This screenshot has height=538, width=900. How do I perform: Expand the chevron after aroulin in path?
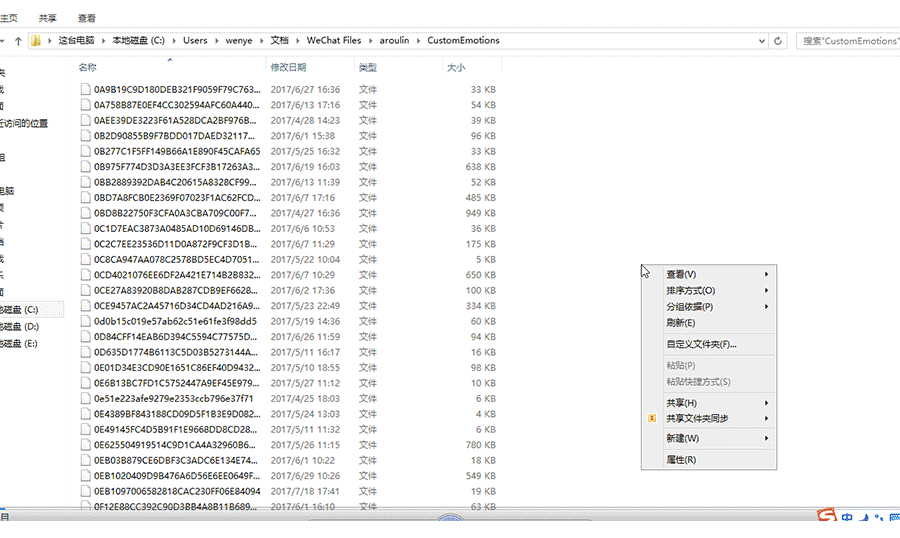418,41
